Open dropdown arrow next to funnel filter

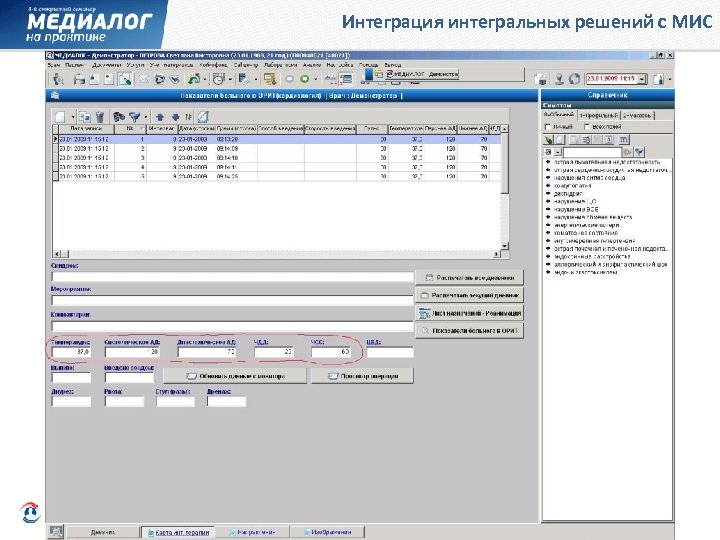(146, 118)
